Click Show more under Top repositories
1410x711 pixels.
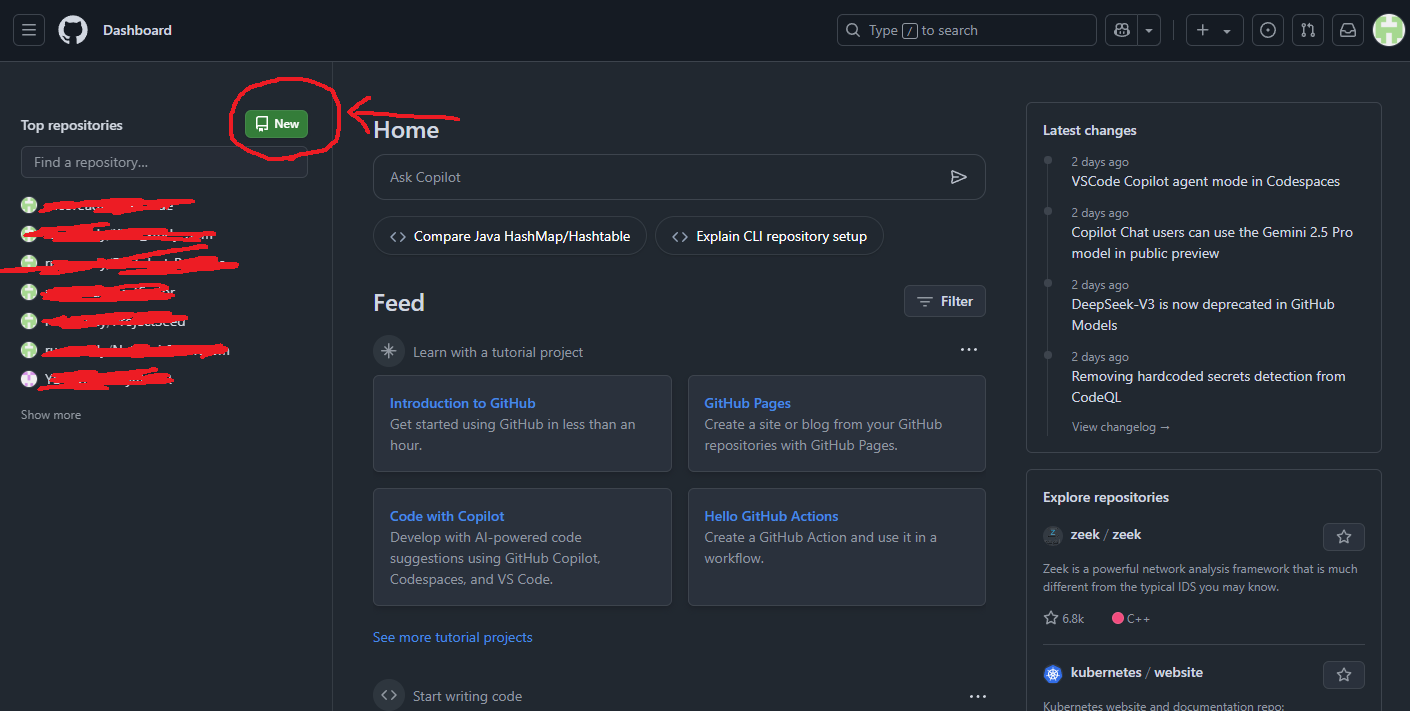[51, 415]
